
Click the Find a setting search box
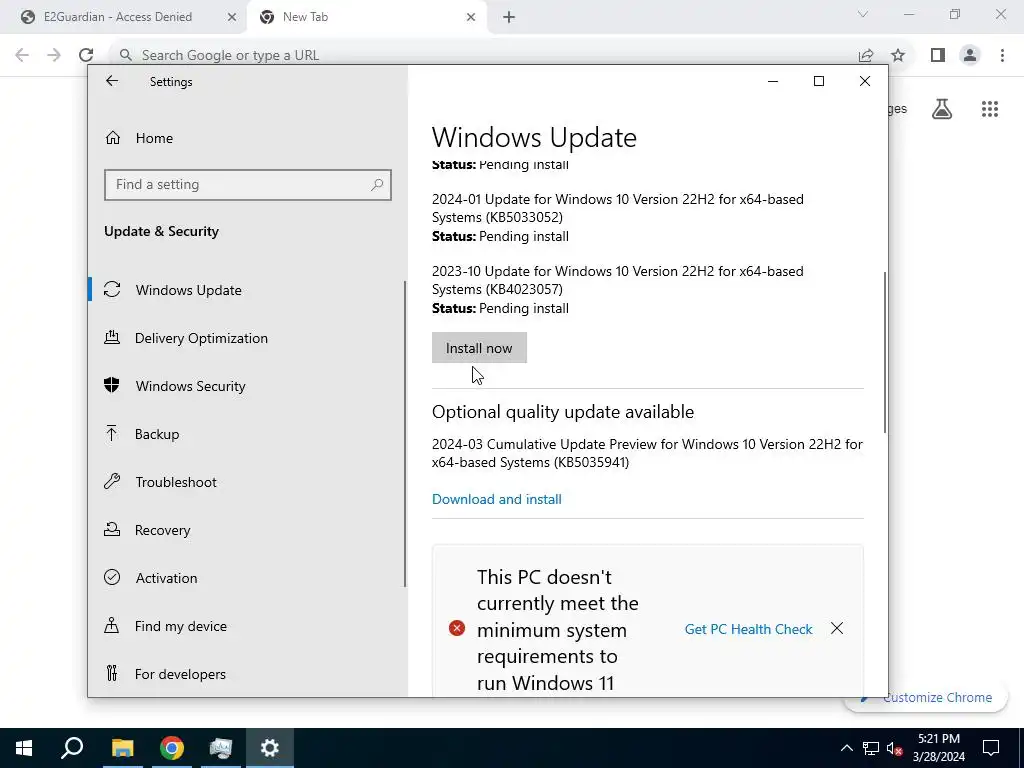(248, 185)
